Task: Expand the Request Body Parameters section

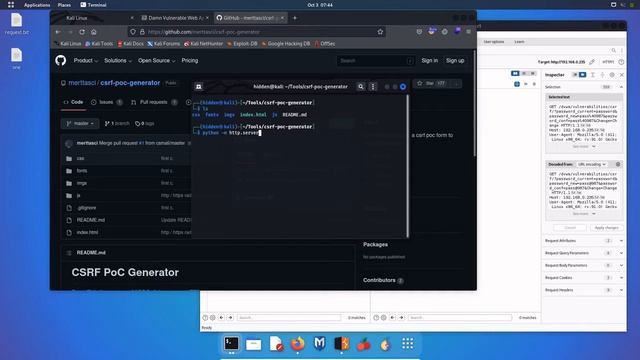Action: 584,265
